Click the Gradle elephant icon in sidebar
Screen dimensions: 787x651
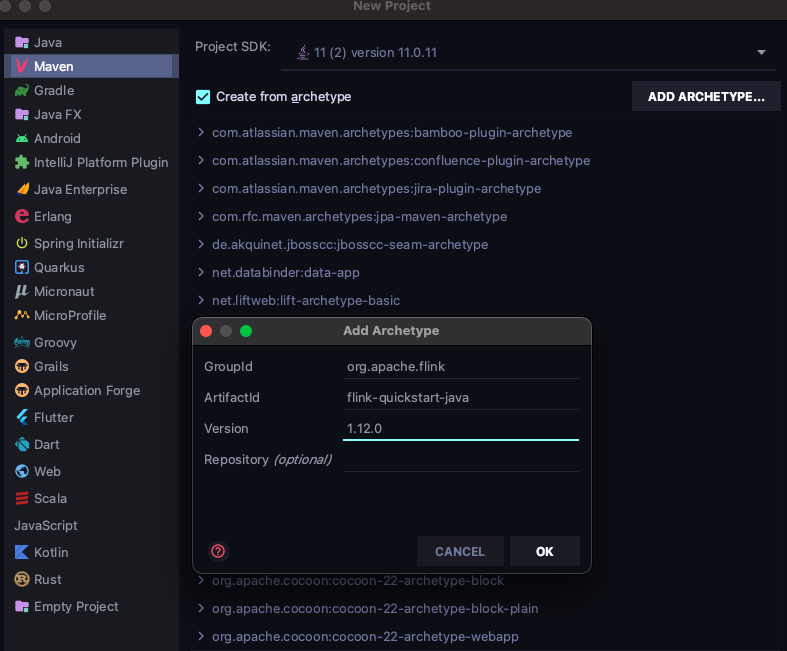[x=22, y=91]
